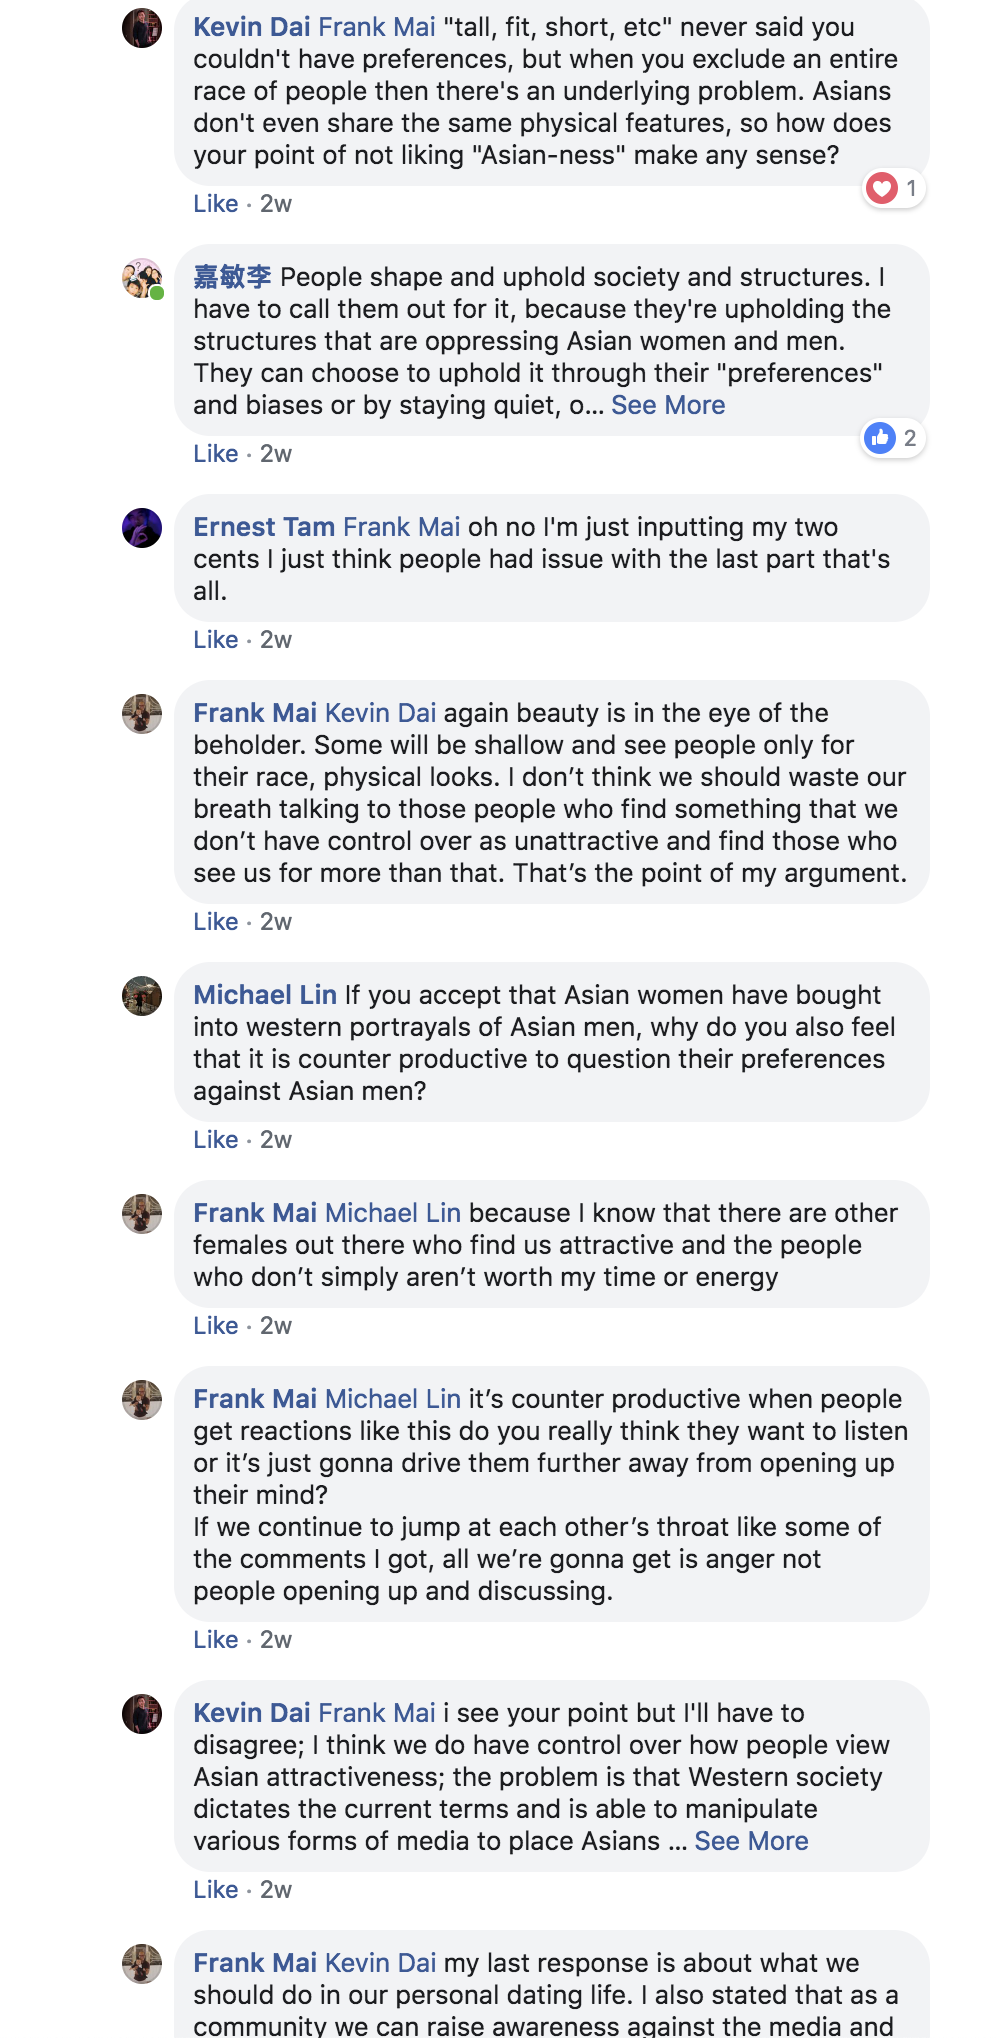Viewport: 996px width, 2038px height.
Task: Open Ernest Tam's profile picture
Action: pos(142,527)
